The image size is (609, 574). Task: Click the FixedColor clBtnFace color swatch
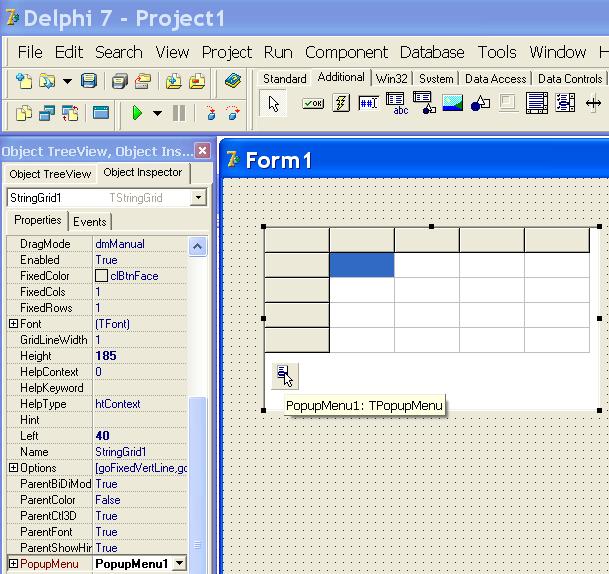(x=101, y=276)
